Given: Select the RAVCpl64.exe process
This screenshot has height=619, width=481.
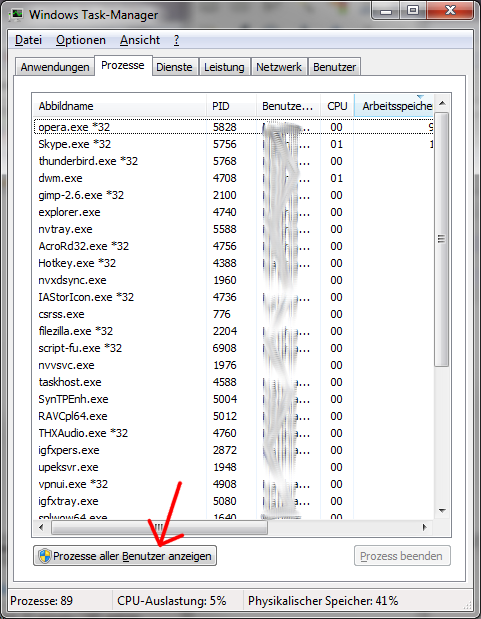Looking at the screenshot, I should [x=233, y=416].
